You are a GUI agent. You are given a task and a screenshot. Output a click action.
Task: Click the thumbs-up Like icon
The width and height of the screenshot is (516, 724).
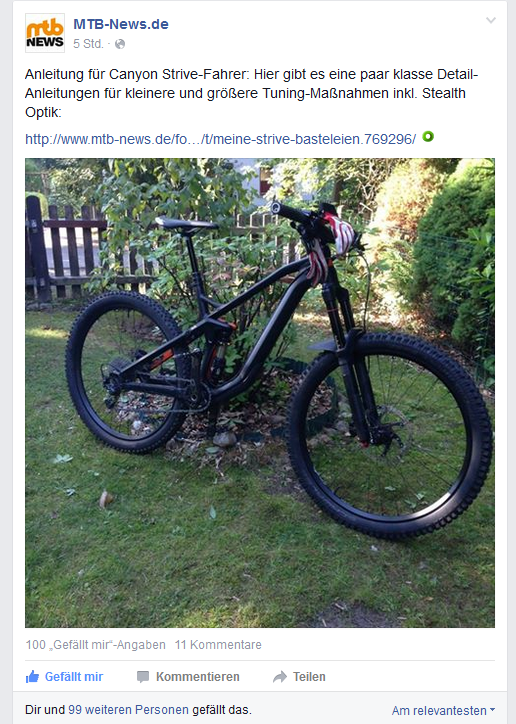(32, 677)
